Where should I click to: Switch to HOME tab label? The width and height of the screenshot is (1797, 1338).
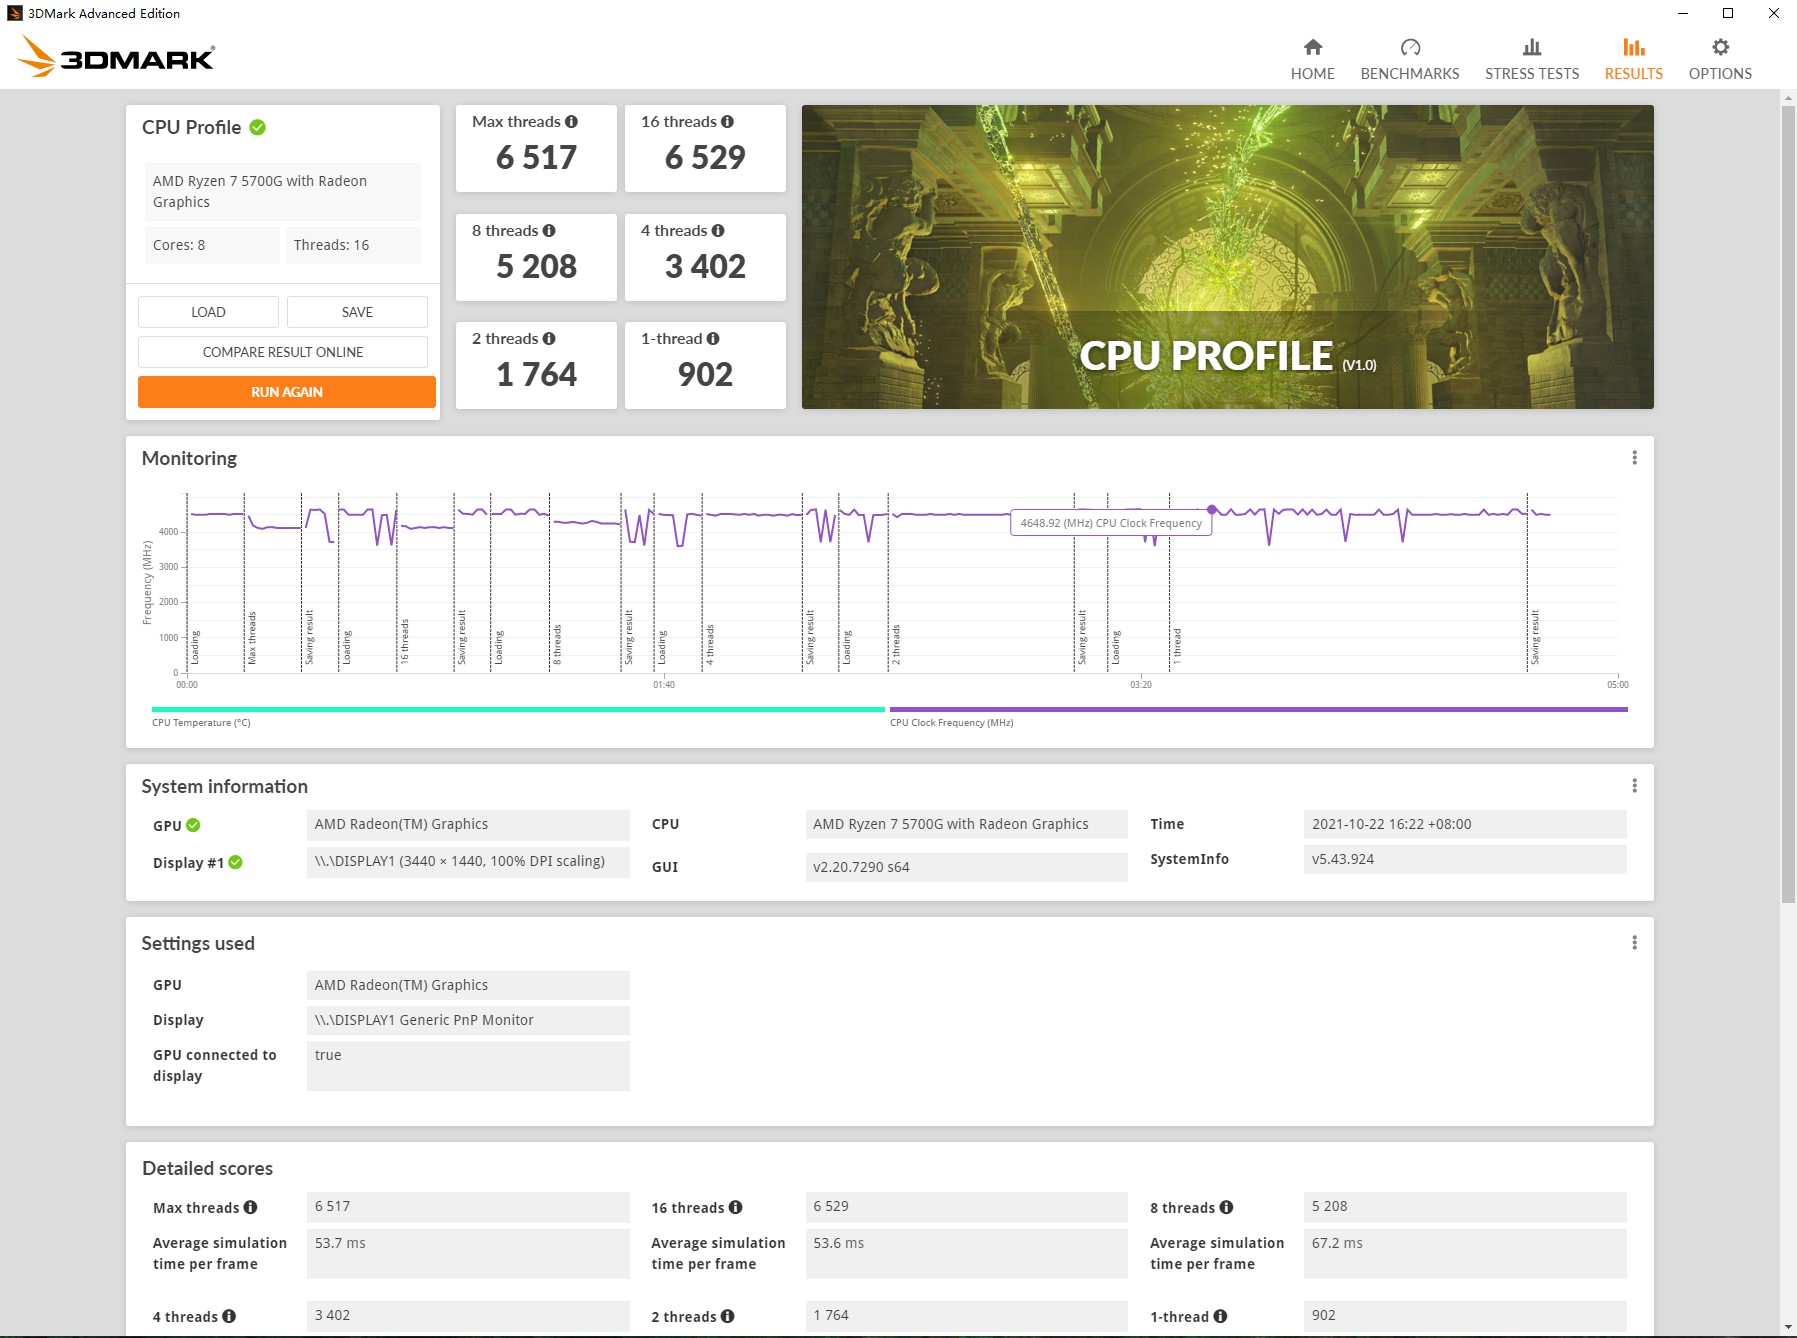tap(1312, 74)
